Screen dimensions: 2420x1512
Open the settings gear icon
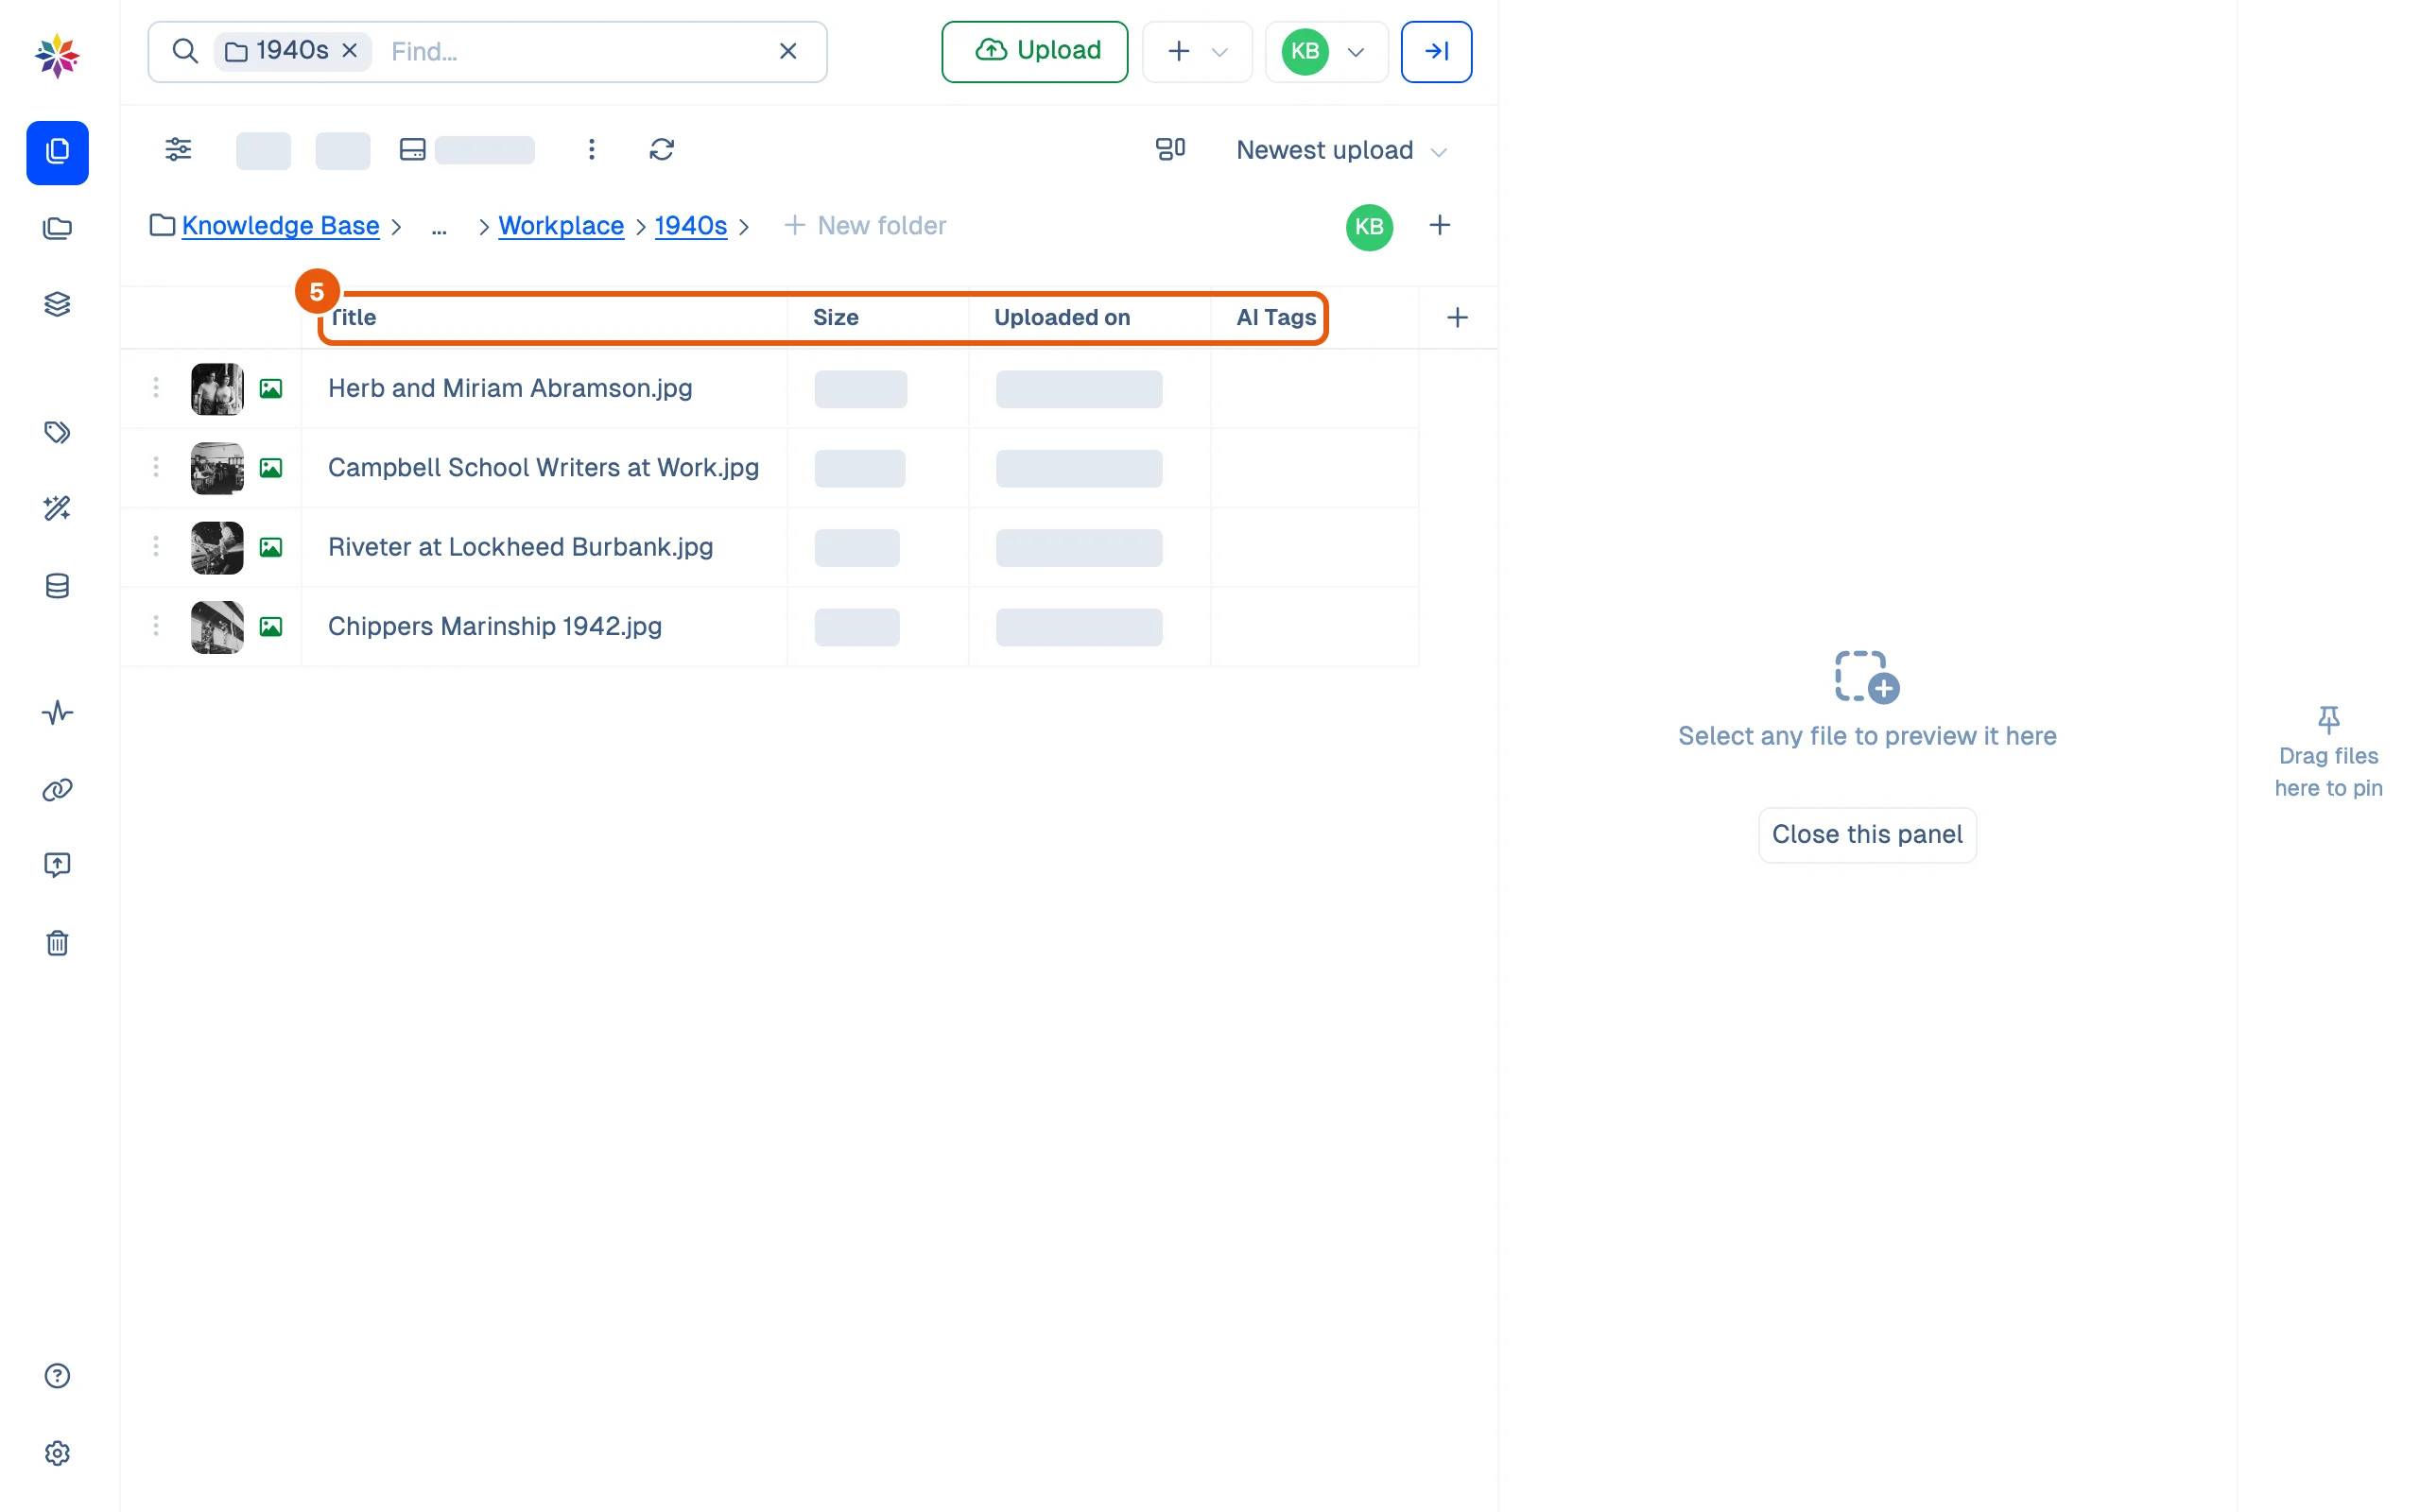[x=57, y=1453]
